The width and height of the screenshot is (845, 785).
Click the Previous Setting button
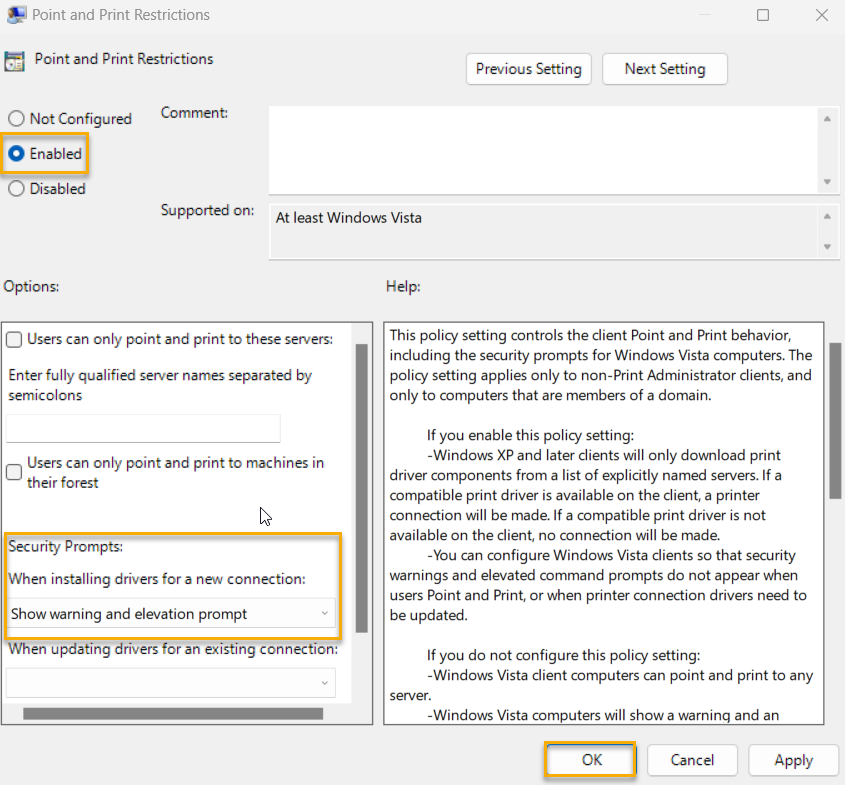tap(528, 69)
